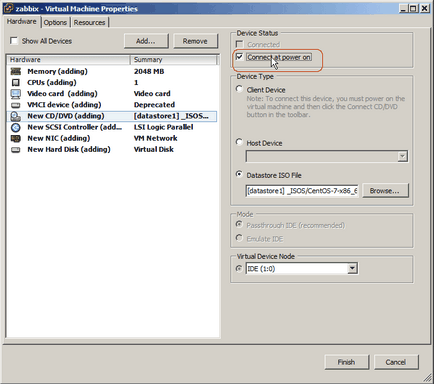Select Host Device radio button
The width and height of the screenshot is (434, 384).
tap(239, 142)
